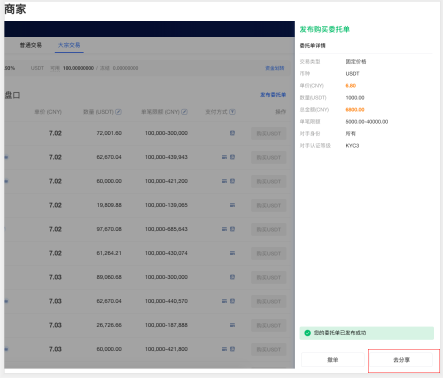Image resolution: width=443 pixels, height=378 pixels.
Task: Click the card payment icon in 61,264.21 row
Action: 232,253
